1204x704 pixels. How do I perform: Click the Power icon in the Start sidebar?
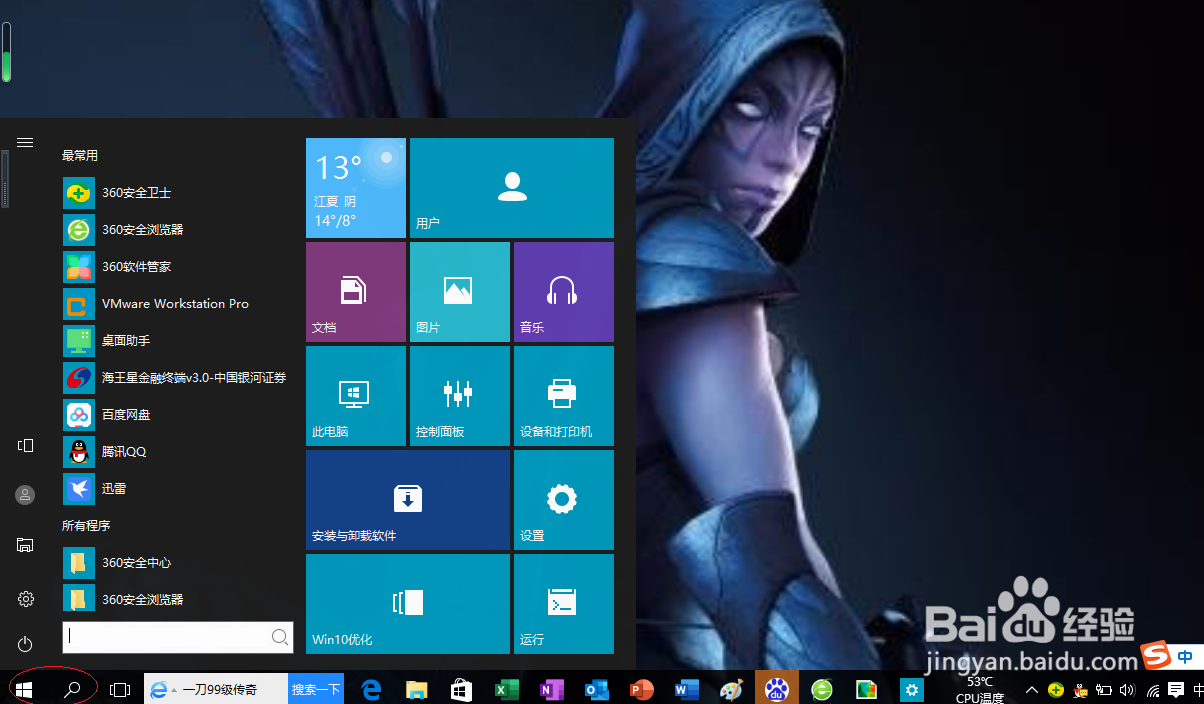26,644
